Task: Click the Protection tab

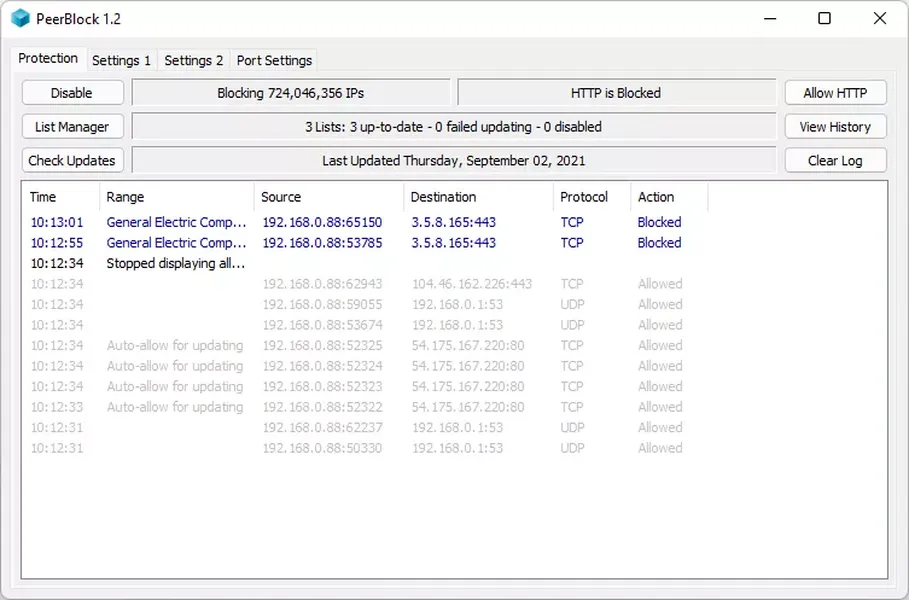Action: [48, 59]
